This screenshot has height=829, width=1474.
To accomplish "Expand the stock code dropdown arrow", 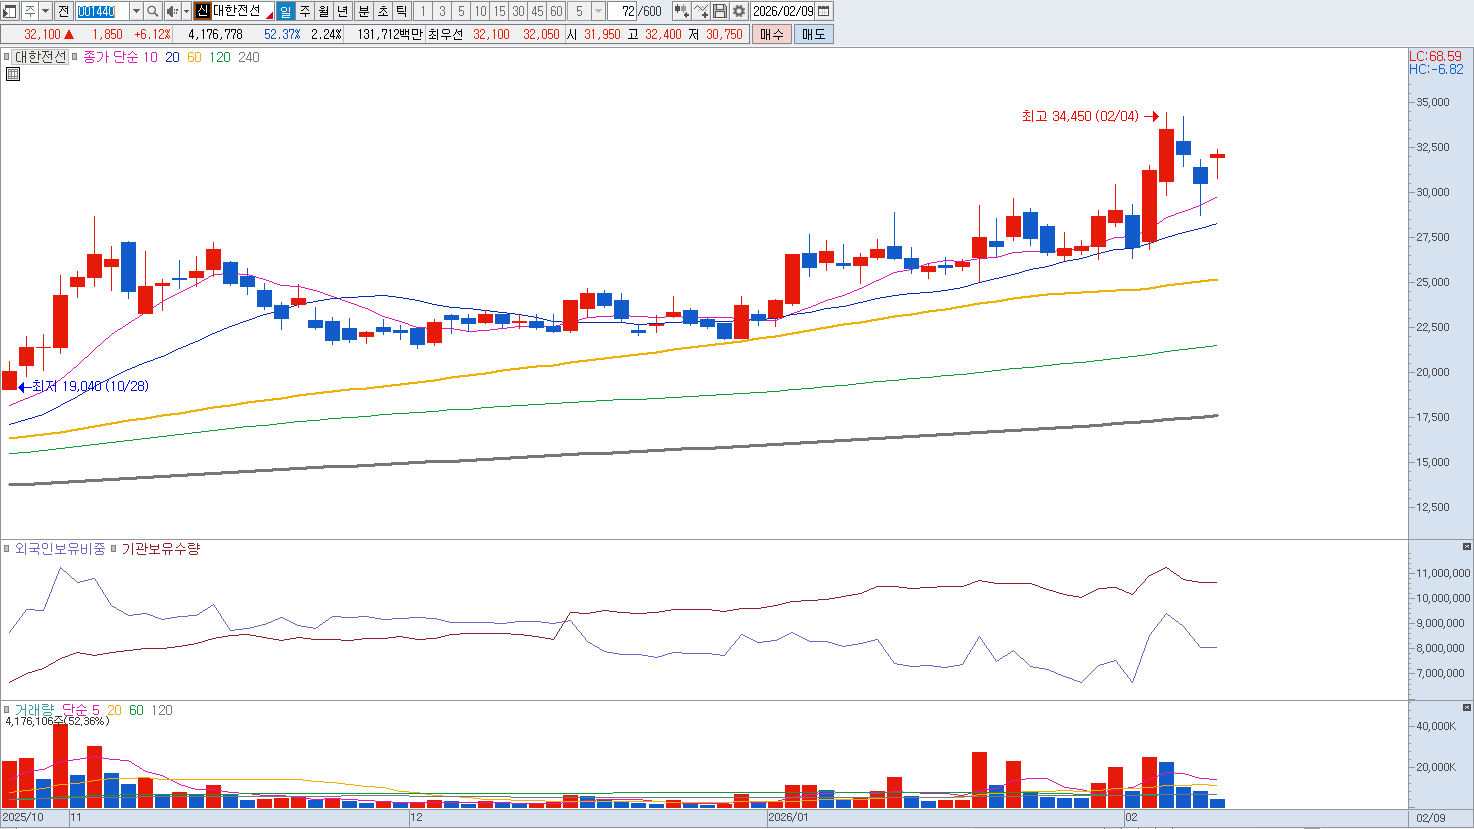I will coord(136,11).
